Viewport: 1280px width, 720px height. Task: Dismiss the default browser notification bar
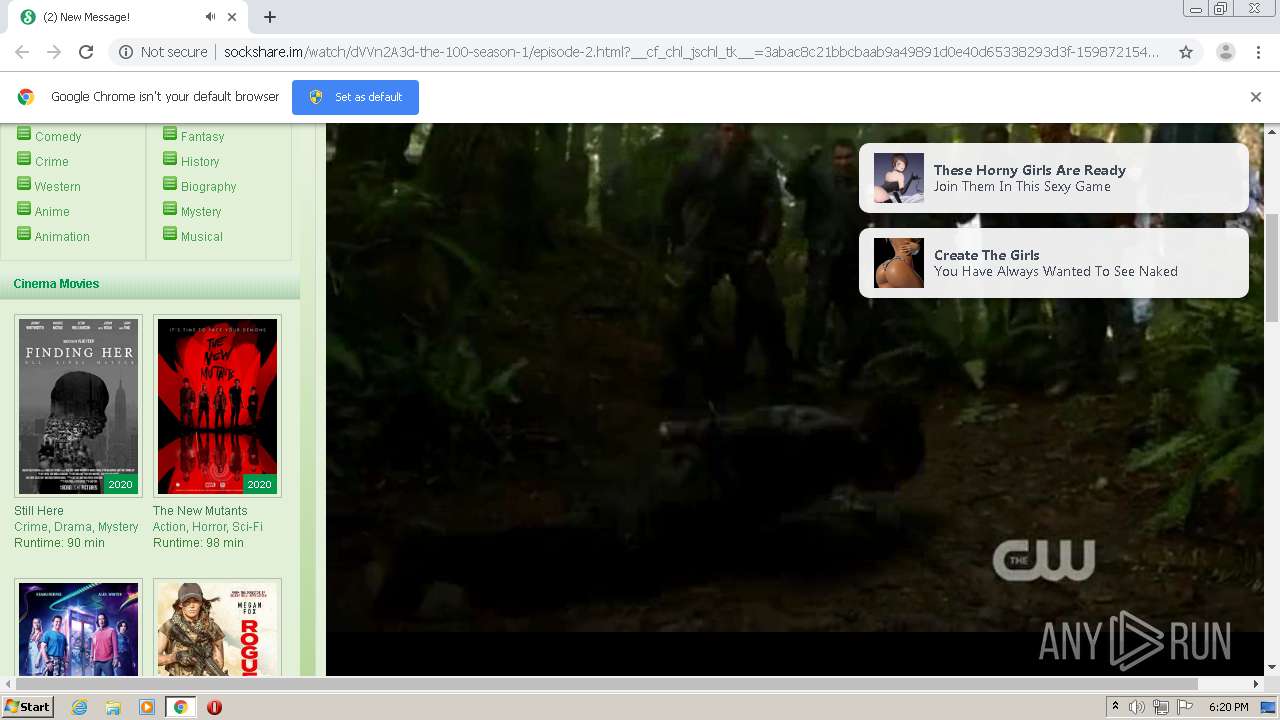pyautogui.click(x=1256, y=97)
